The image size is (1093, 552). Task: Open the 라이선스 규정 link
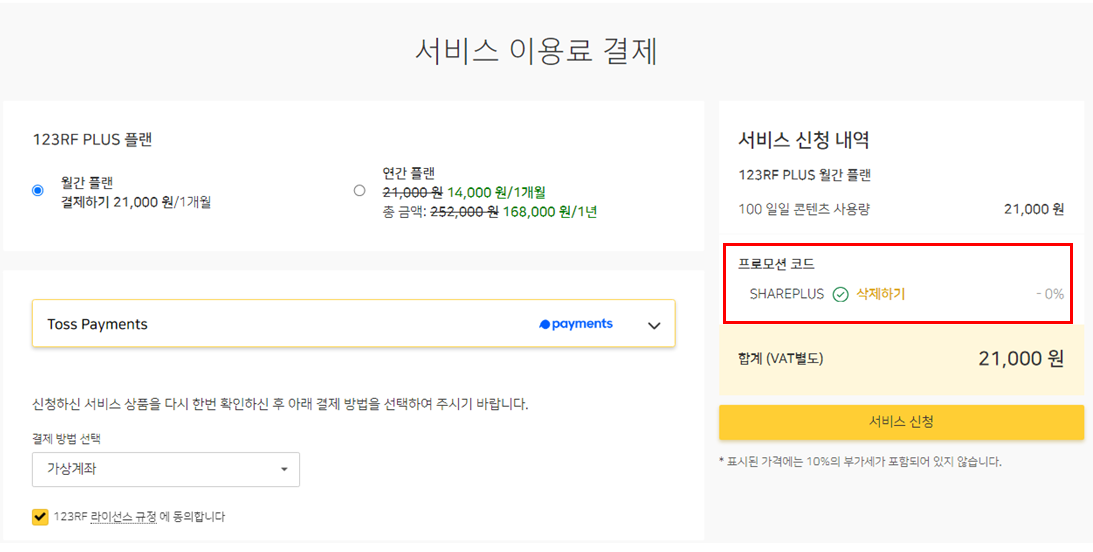point(123,516)
